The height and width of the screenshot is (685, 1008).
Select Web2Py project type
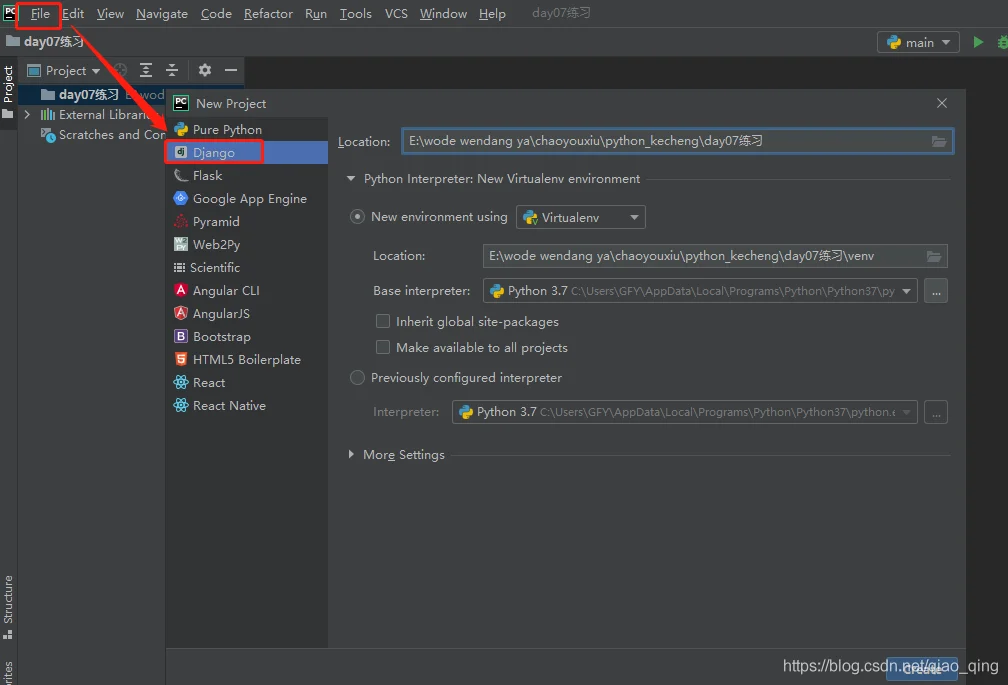click(x=247, y=244)
